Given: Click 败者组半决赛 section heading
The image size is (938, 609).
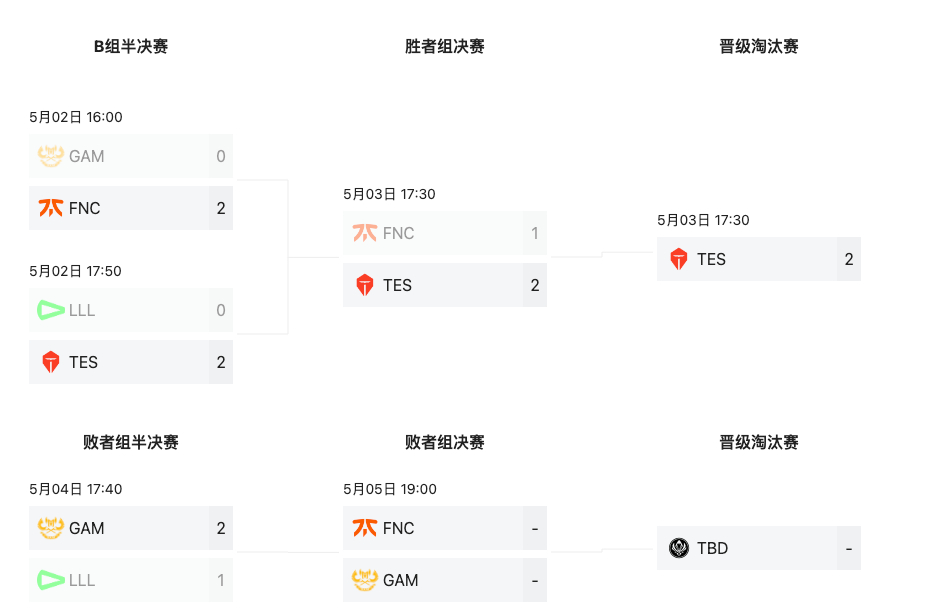Looking at the screenshot, I should pos(131,442).
